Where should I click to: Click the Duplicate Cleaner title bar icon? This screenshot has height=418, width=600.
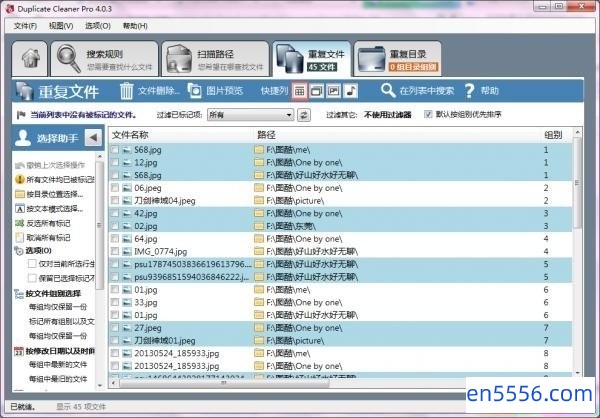point(10,8)
